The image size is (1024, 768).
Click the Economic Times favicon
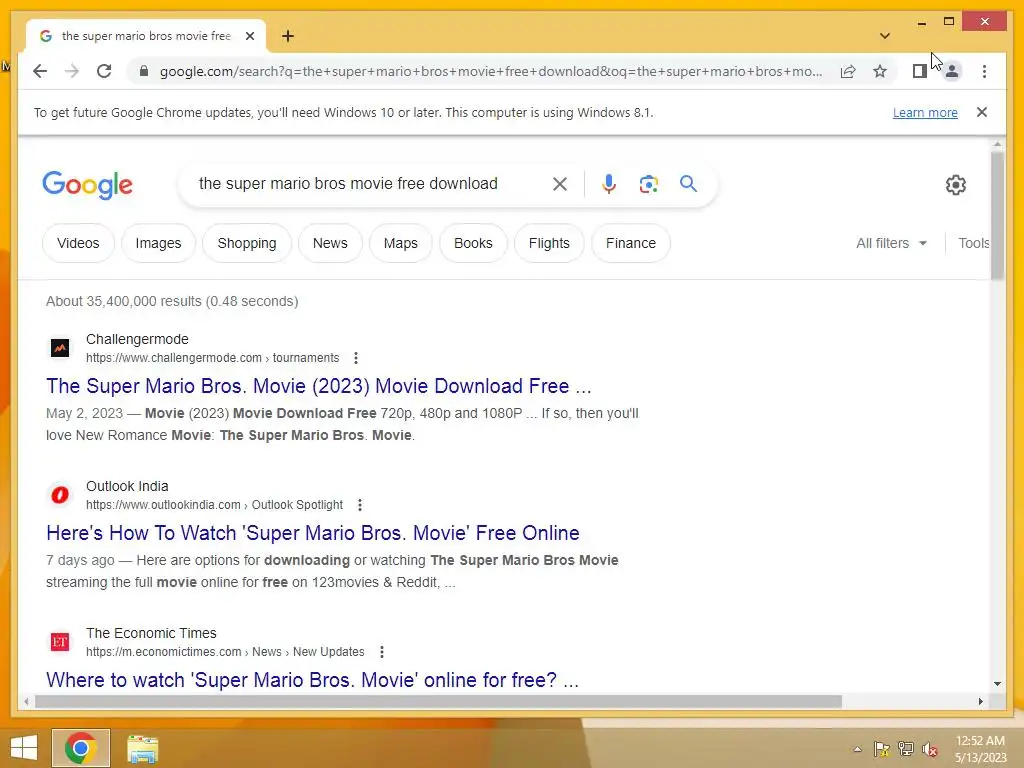[x=60, y=642]
